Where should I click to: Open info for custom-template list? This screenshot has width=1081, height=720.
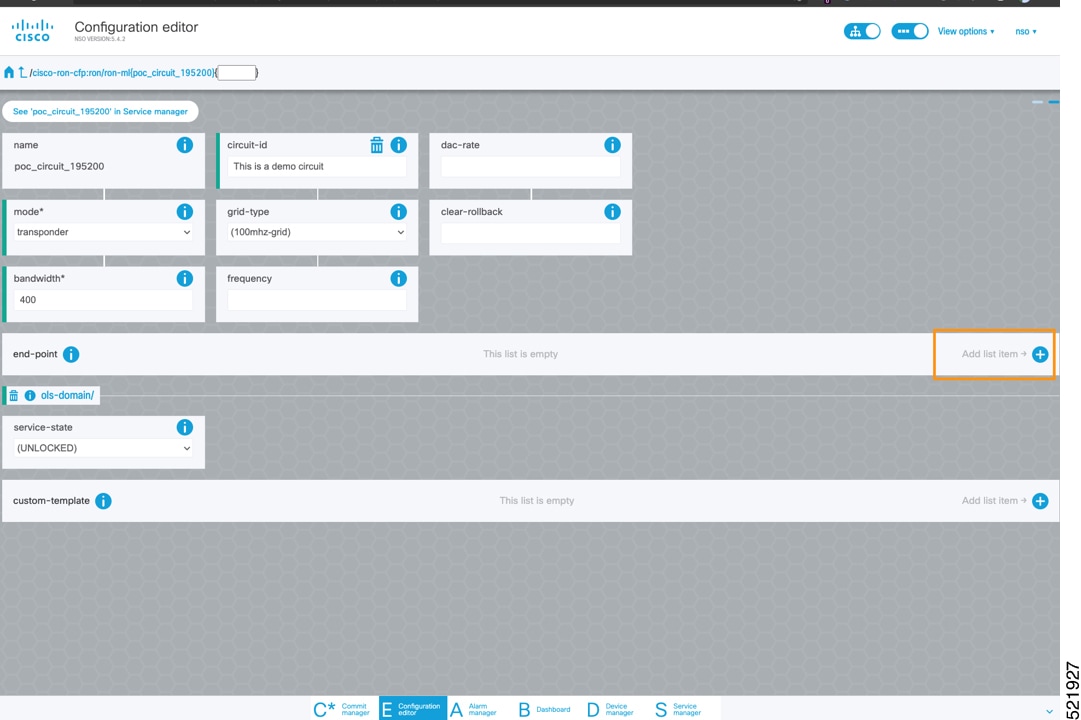coord(103,501)
